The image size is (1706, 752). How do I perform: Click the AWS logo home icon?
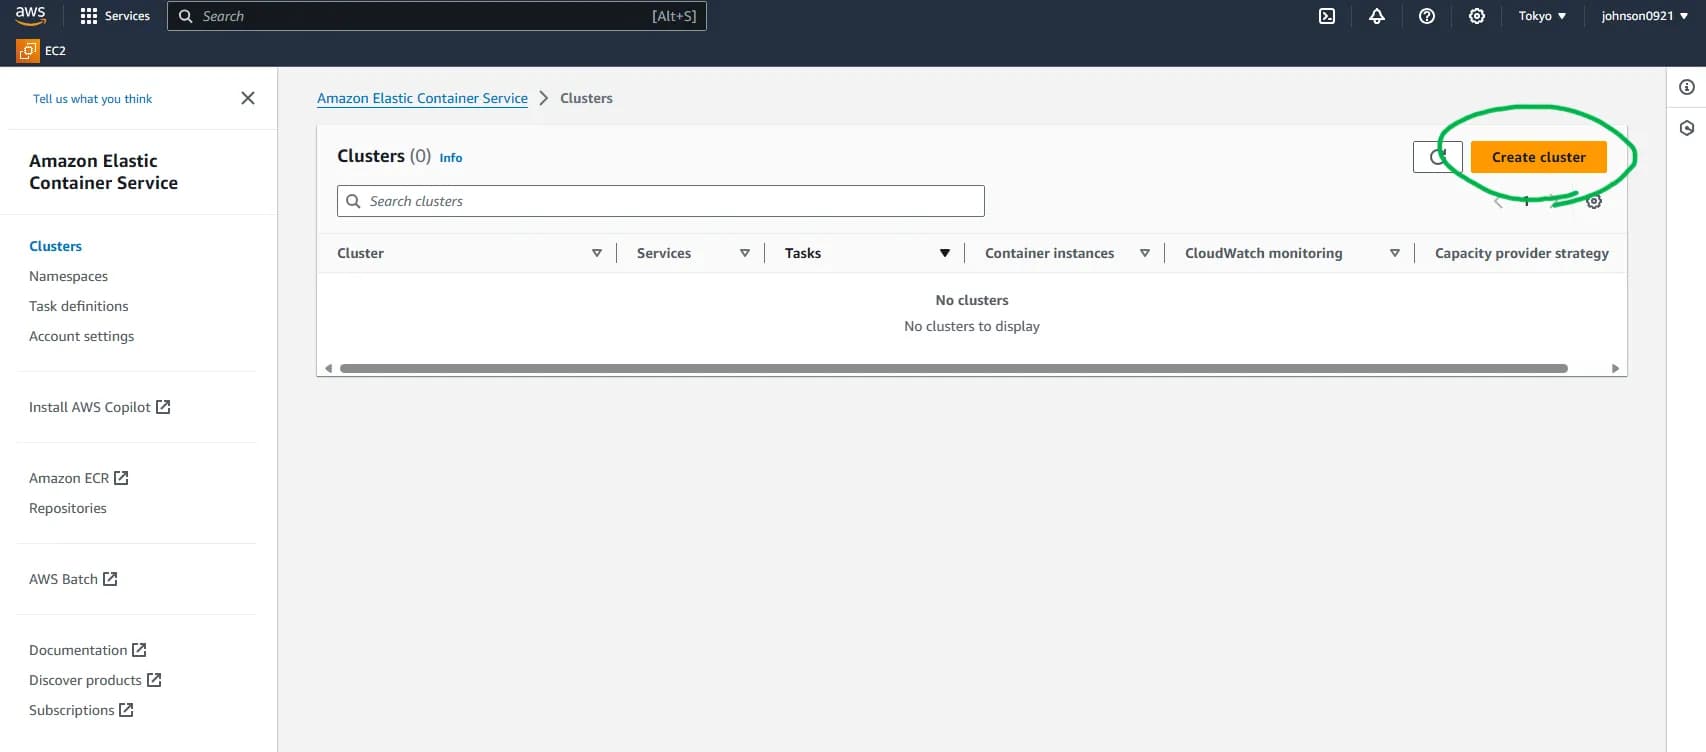point(30,15)
